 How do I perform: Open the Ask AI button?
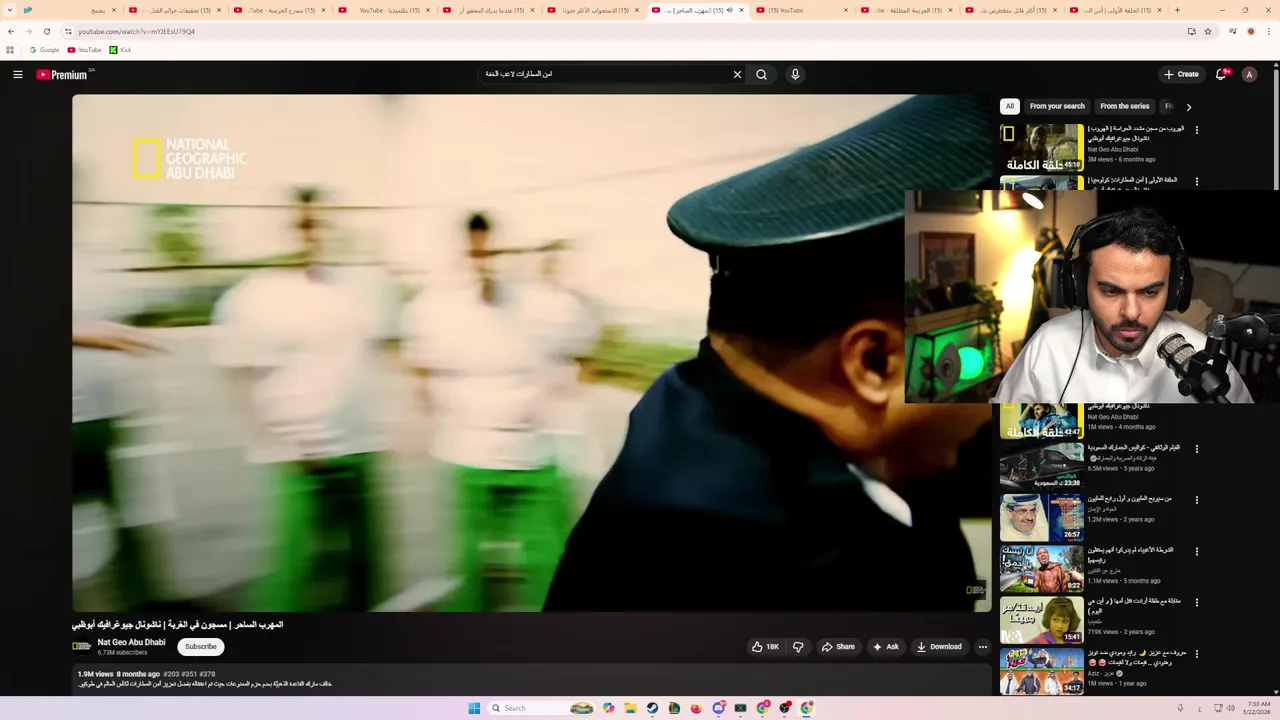pos(886,647)
